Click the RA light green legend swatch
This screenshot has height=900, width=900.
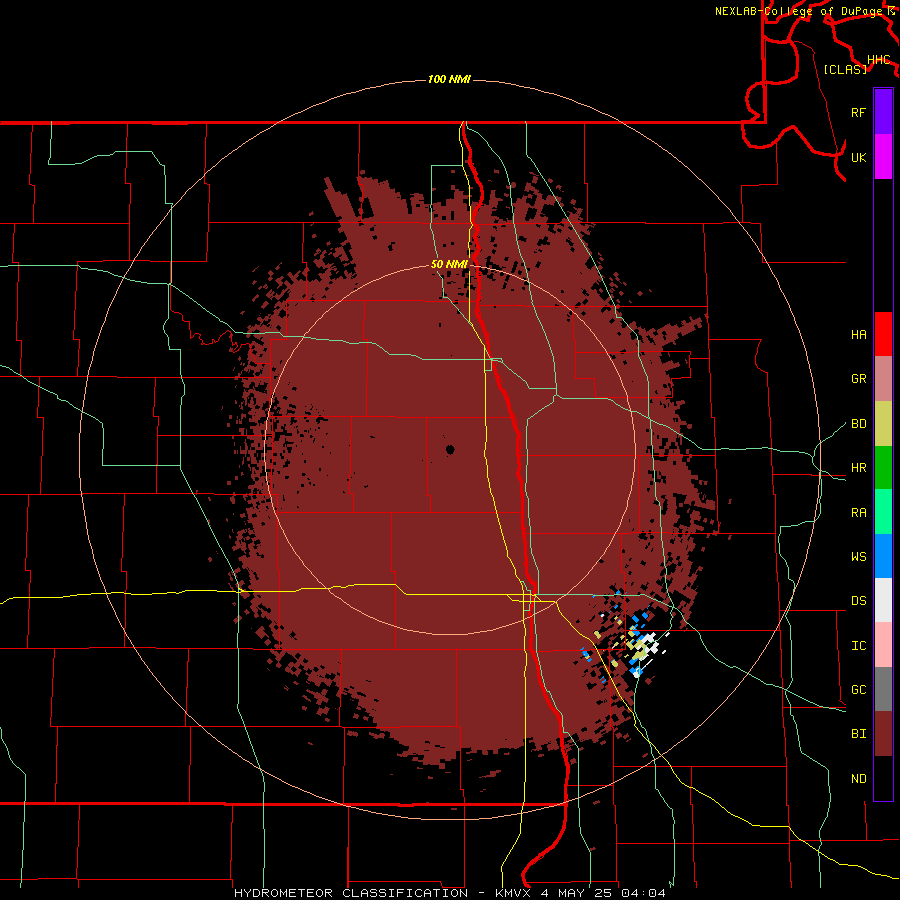click(883, 512)
